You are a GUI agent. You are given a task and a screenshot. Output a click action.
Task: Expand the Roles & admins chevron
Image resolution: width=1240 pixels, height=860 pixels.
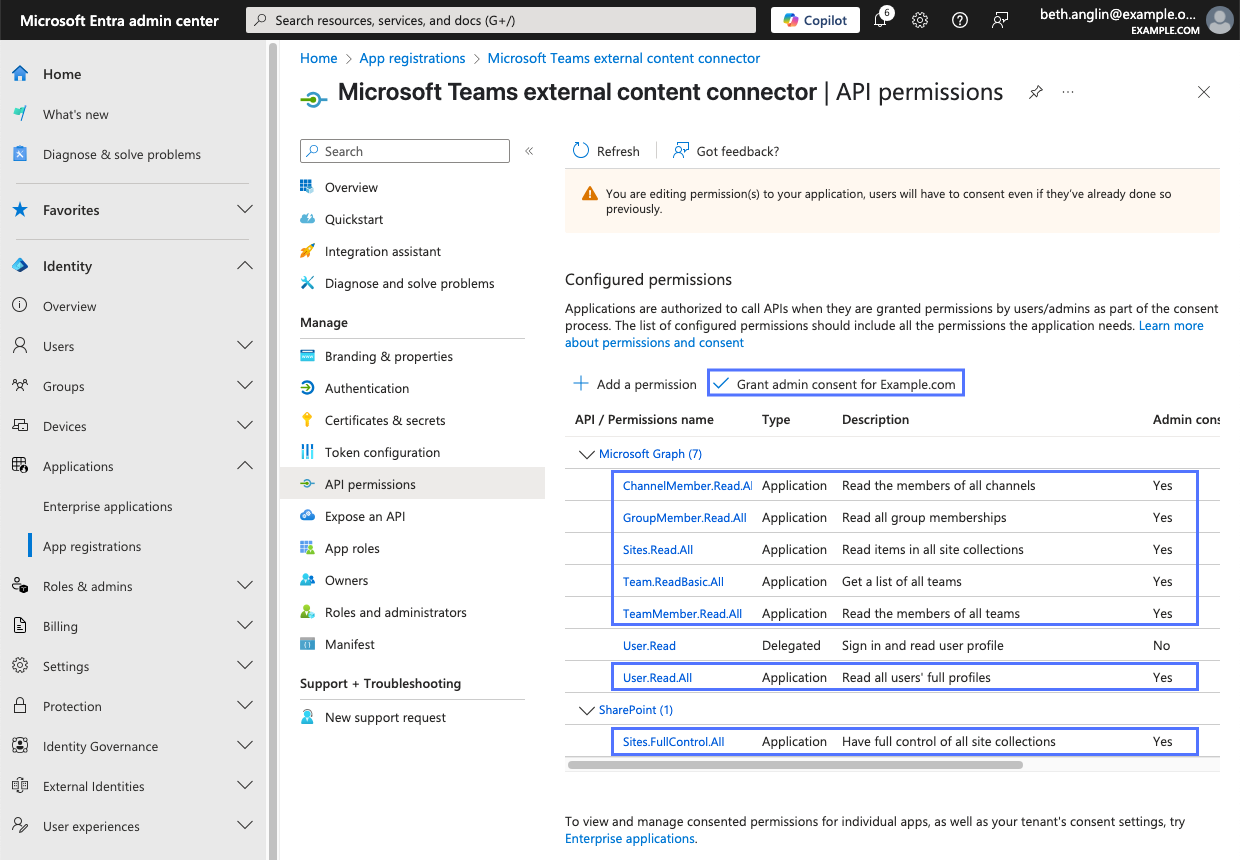tap(245, 586)
